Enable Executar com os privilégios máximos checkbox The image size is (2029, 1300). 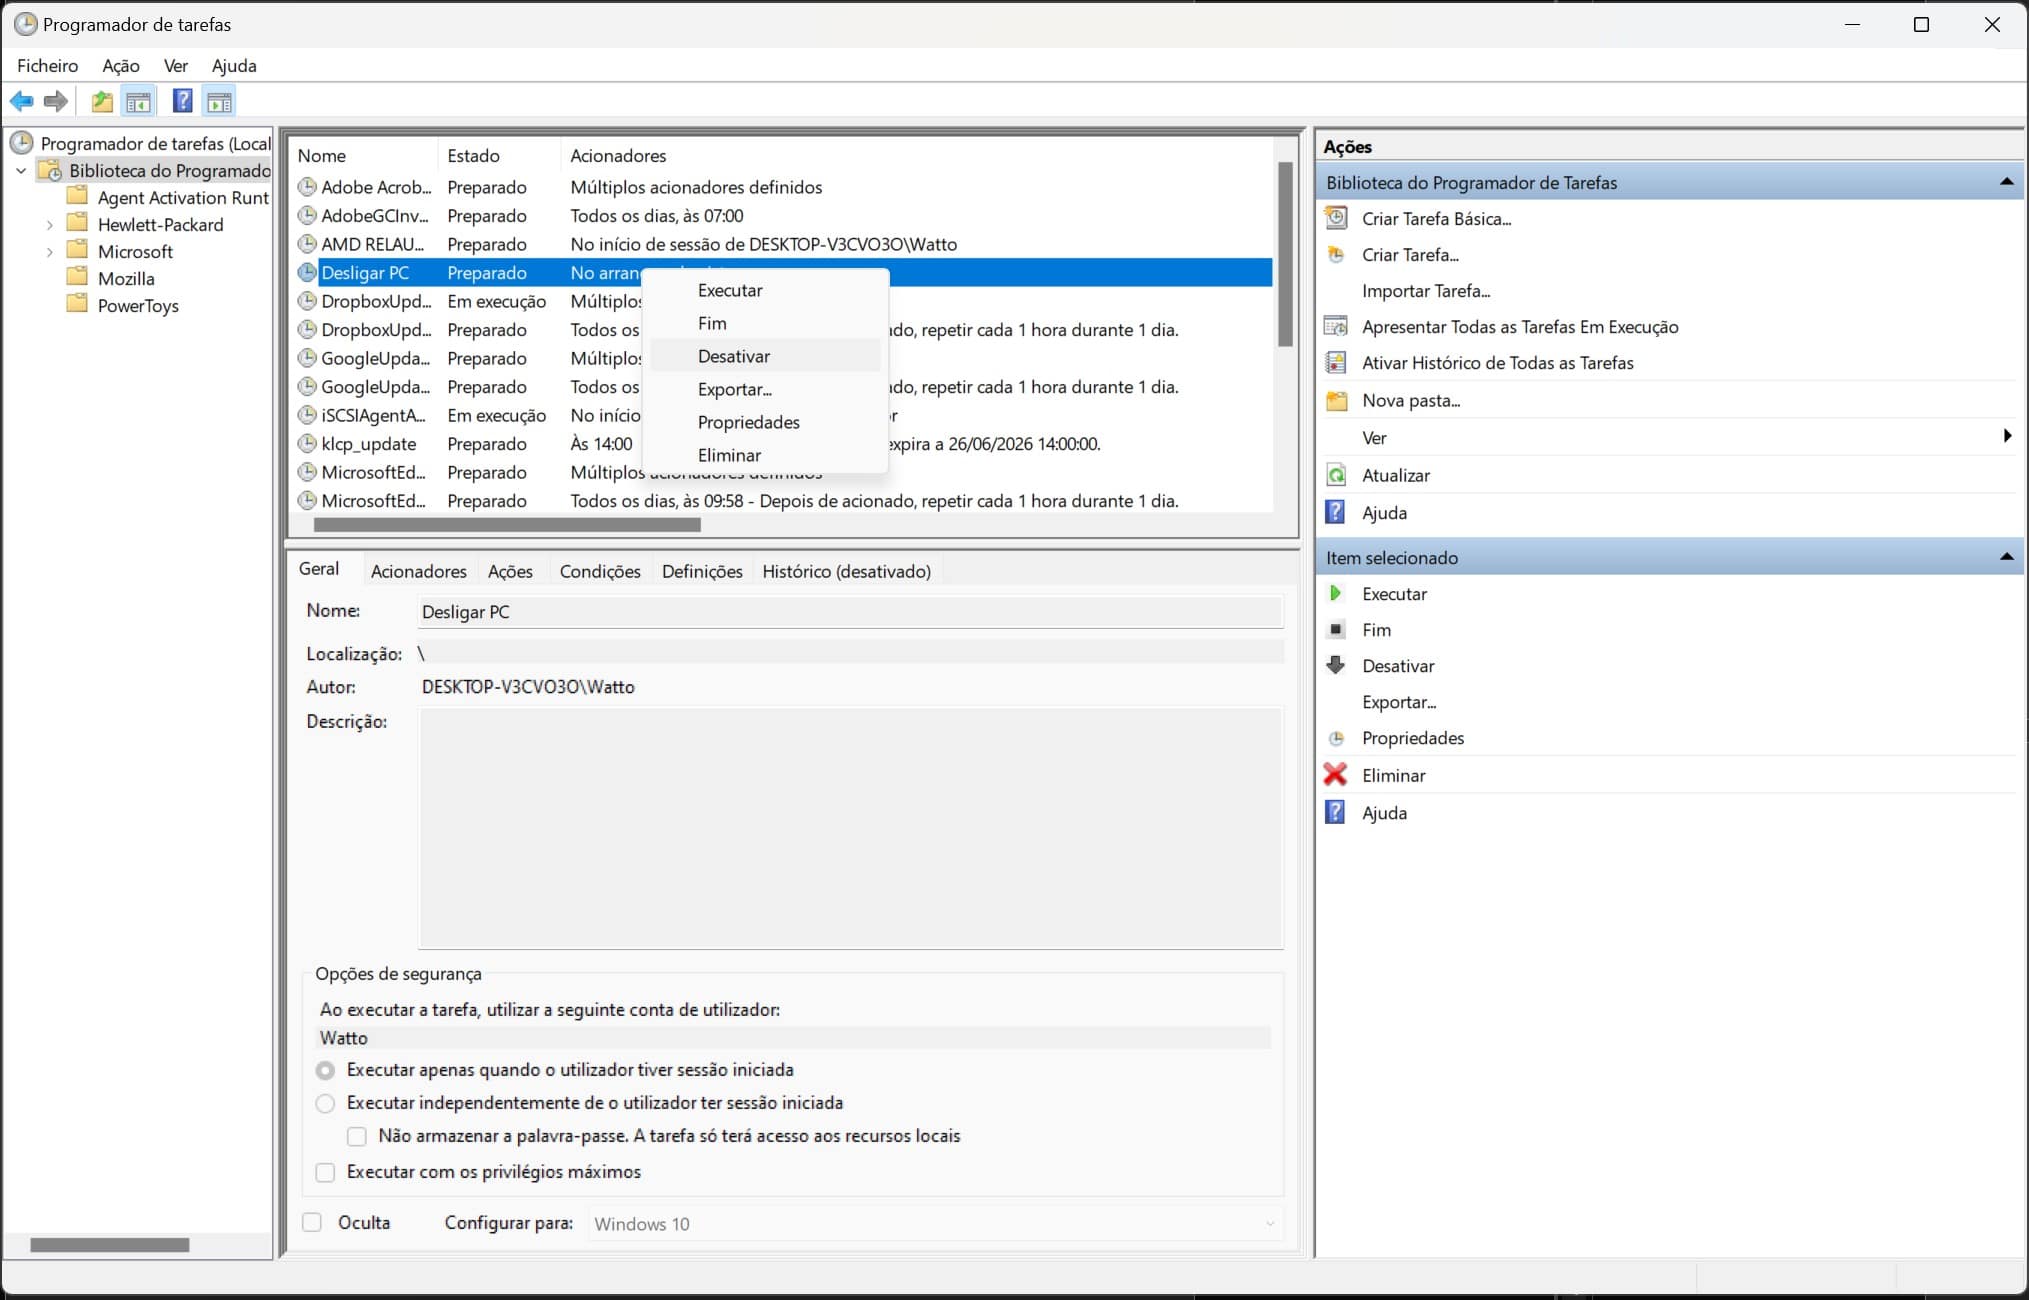[x=325, y=1172]
